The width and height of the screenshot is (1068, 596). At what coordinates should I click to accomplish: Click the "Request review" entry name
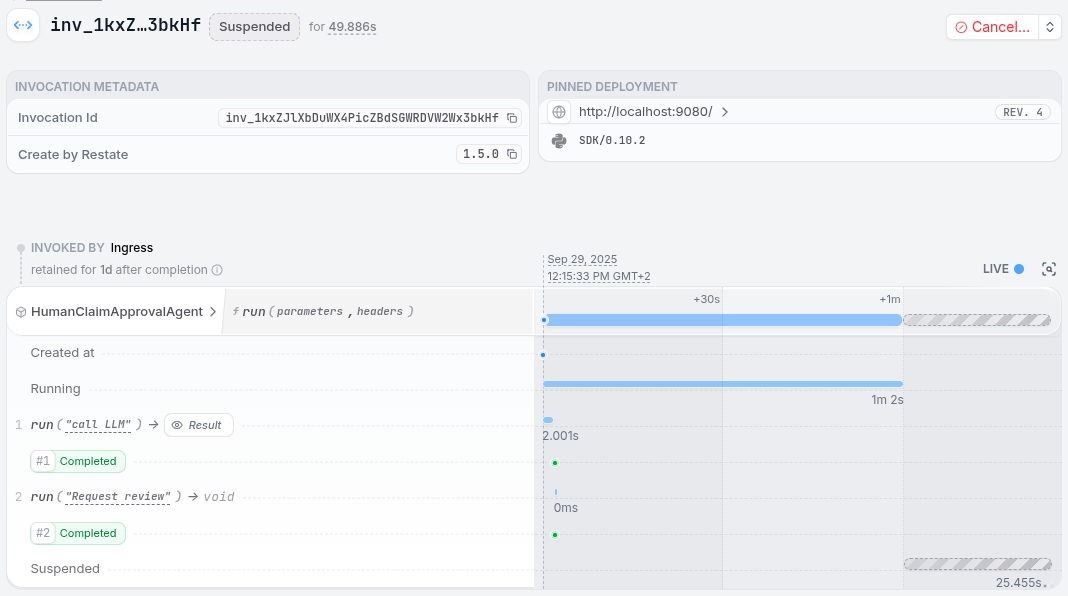(x=118, y=497)
